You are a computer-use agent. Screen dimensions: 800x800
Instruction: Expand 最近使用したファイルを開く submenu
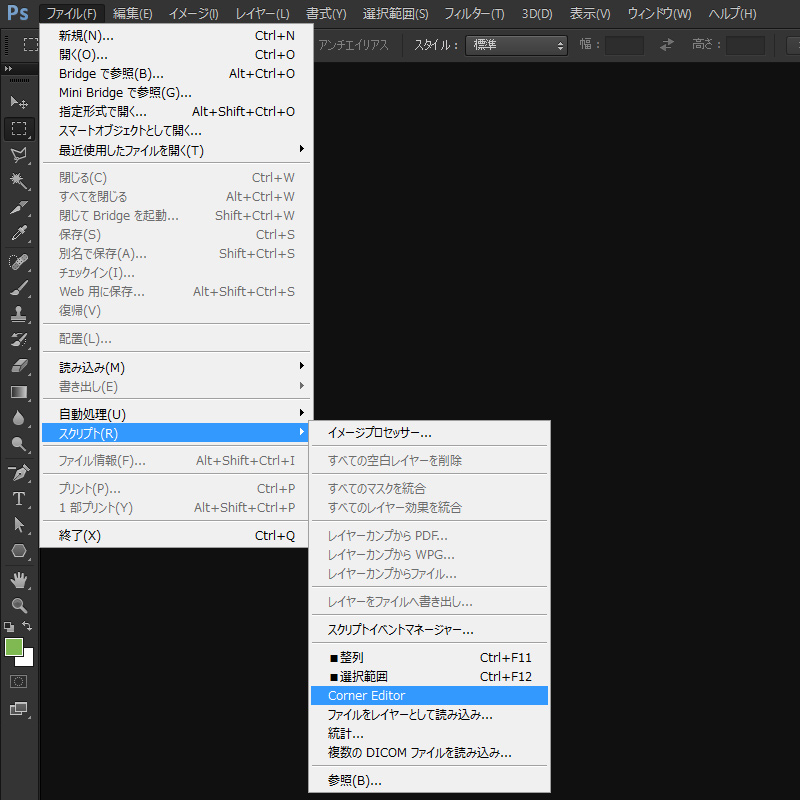177,151
